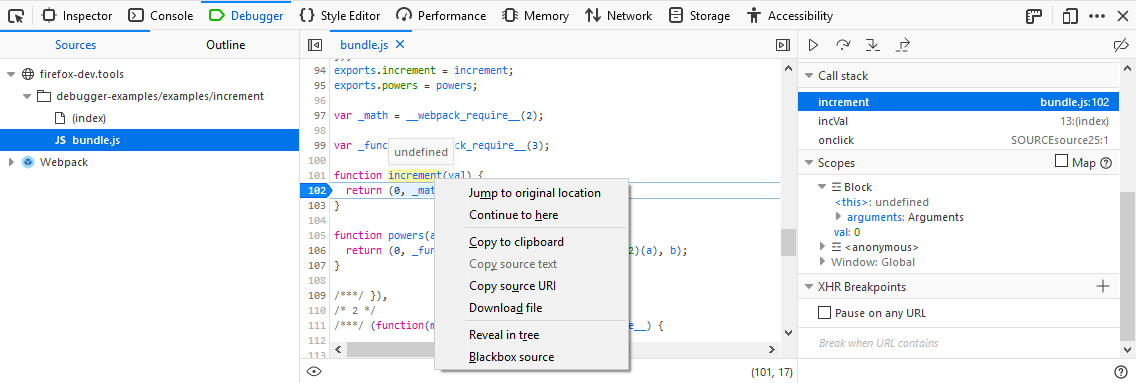Click the editor vertical scrollbar thumb
Viewport: 1136px width, 383px height.
pyautogui.click(x=788, y=242)
